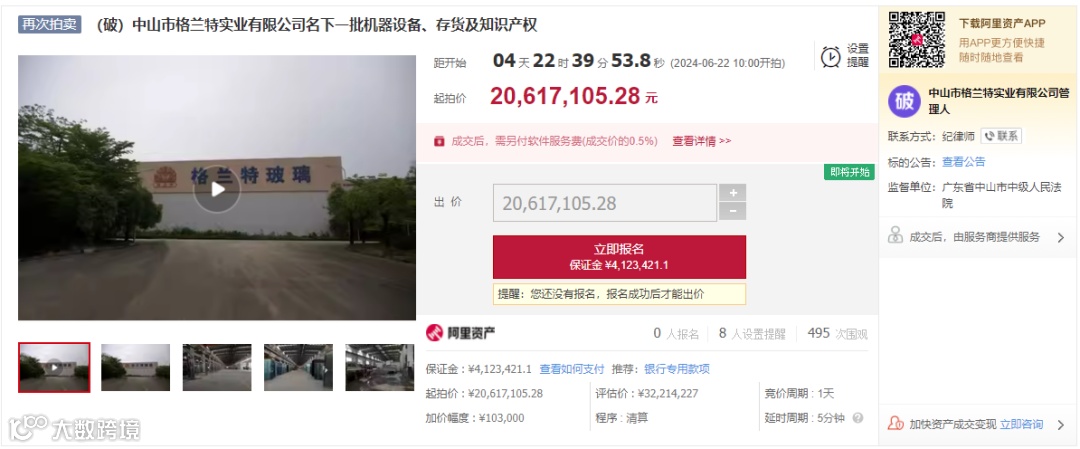Select the fourth thumbnail with green machines
This screenshot has height=449, width=1080.
point(298,368)
